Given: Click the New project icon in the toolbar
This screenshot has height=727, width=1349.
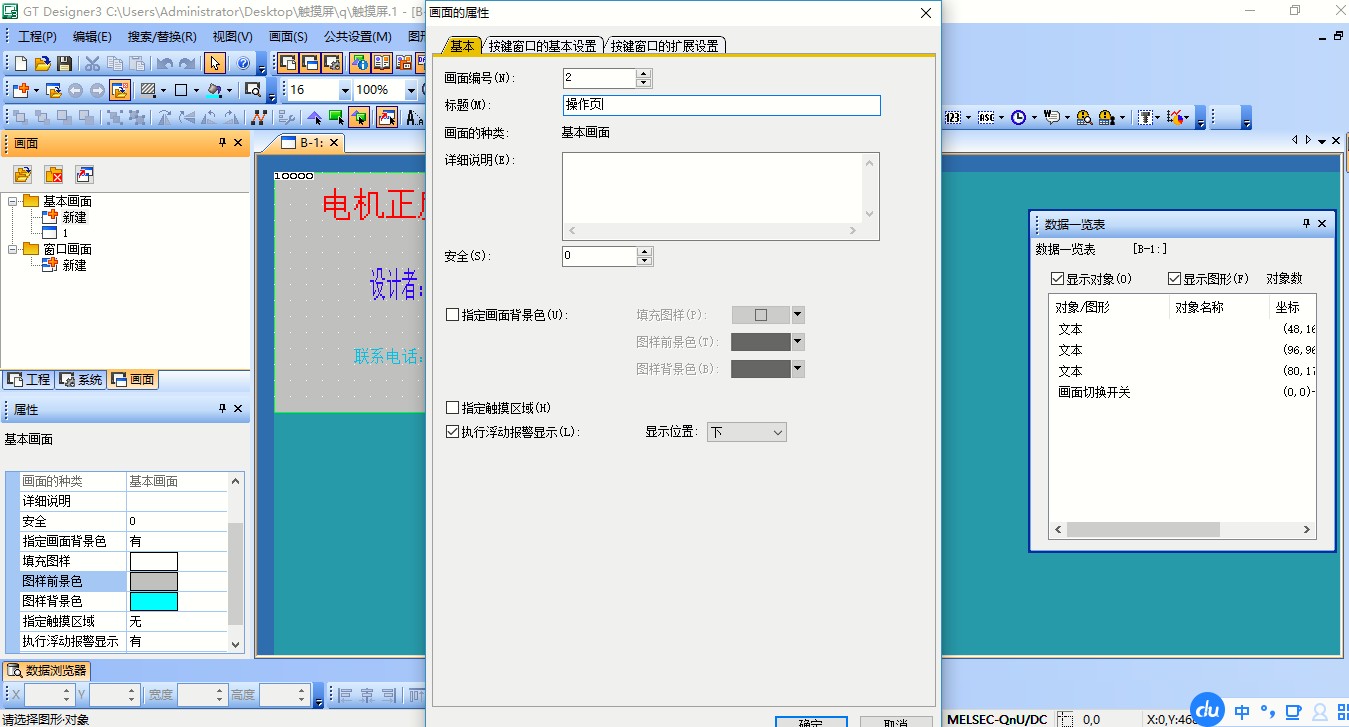Looking at the screenshot, I should click(x=21, y=63).
